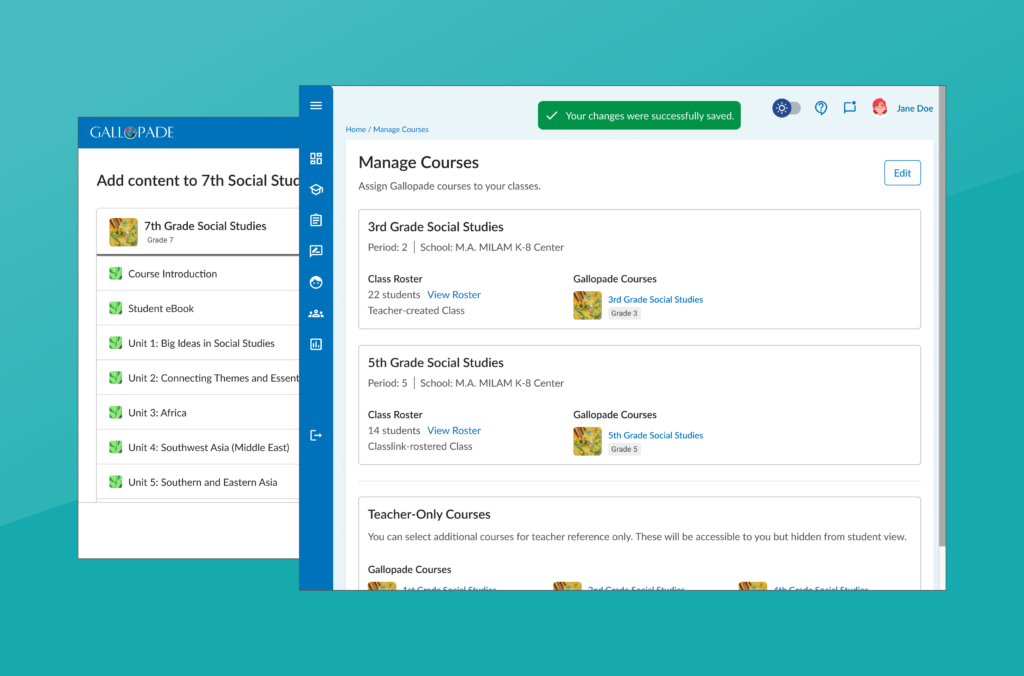Open the 5th Grade Social Studies course link

(x=655, y=435)
